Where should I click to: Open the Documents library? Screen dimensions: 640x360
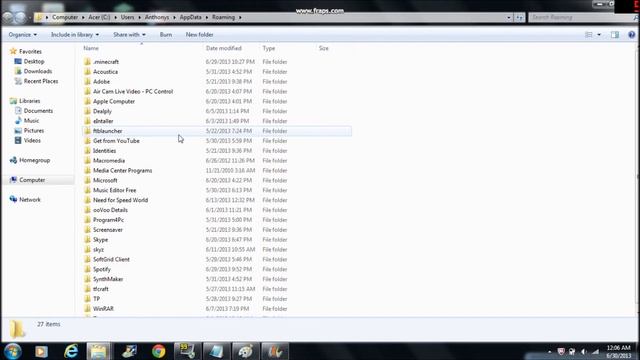(38, 111)
